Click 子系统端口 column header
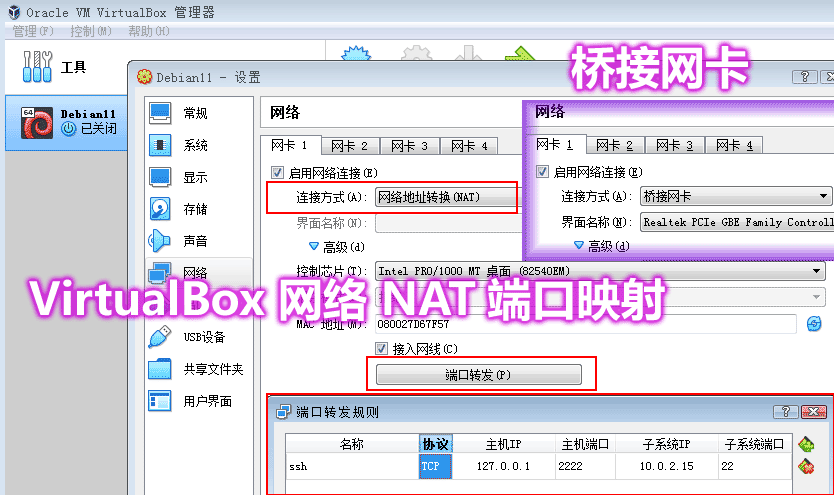834x495 pixels. [x=754, y=443]
